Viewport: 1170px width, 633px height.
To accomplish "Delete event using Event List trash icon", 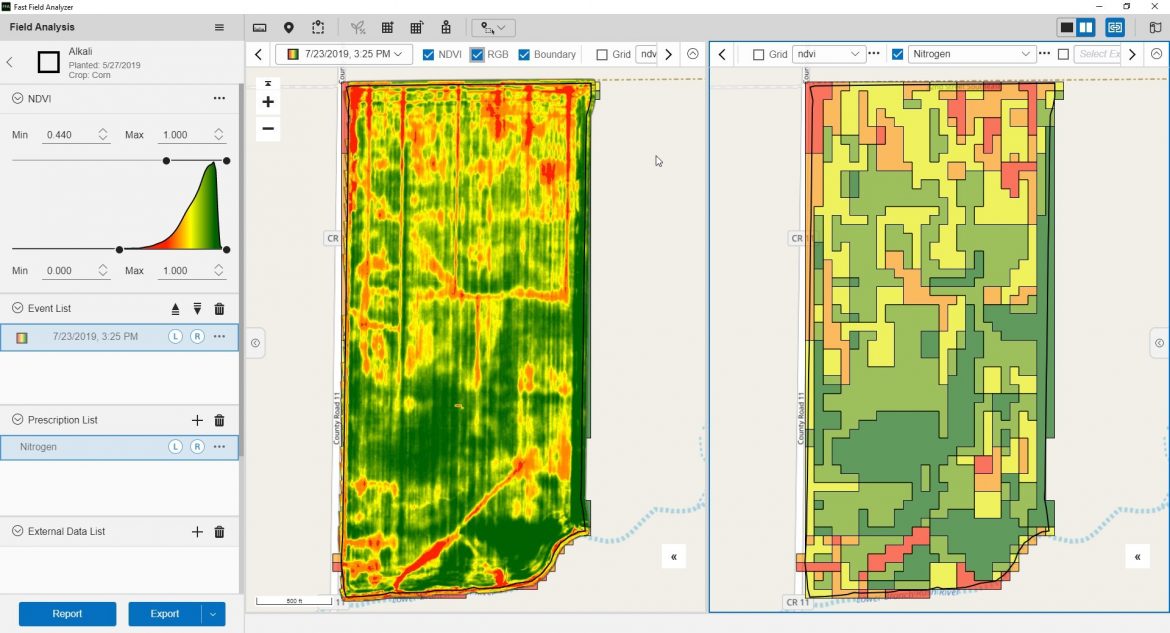I will (x=220, y=309).
